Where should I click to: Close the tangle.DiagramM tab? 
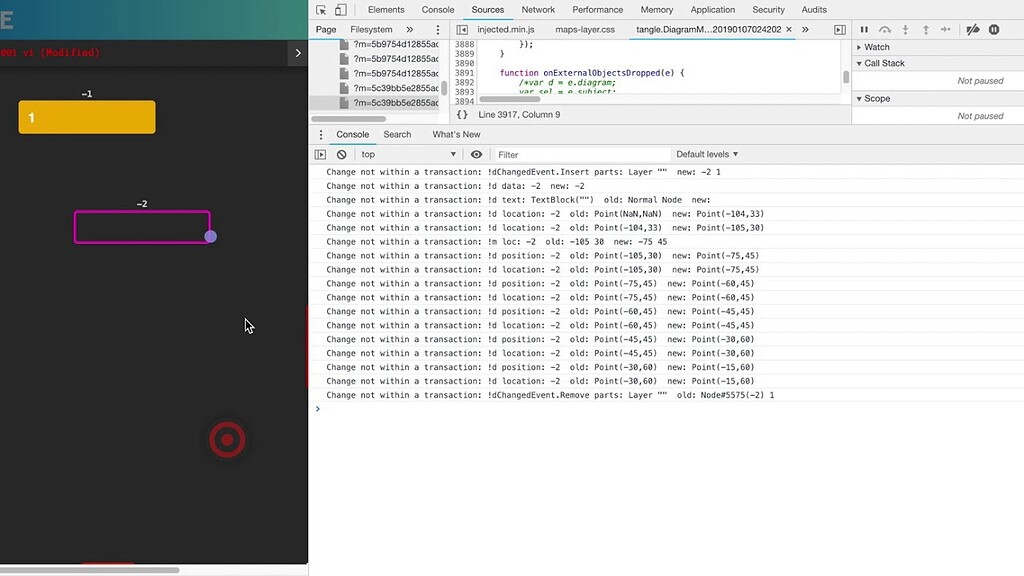(x=790, y=29)
